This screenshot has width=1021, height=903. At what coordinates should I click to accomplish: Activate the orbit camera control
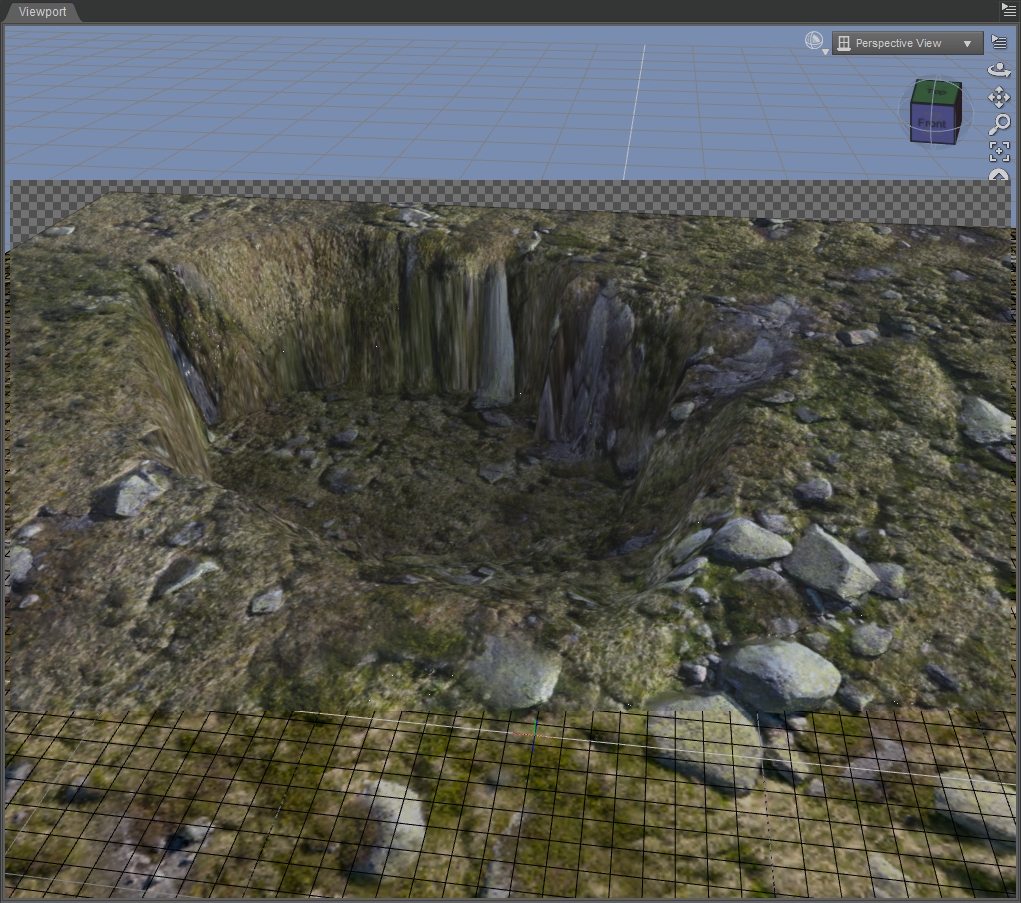[x=999, y=70]
